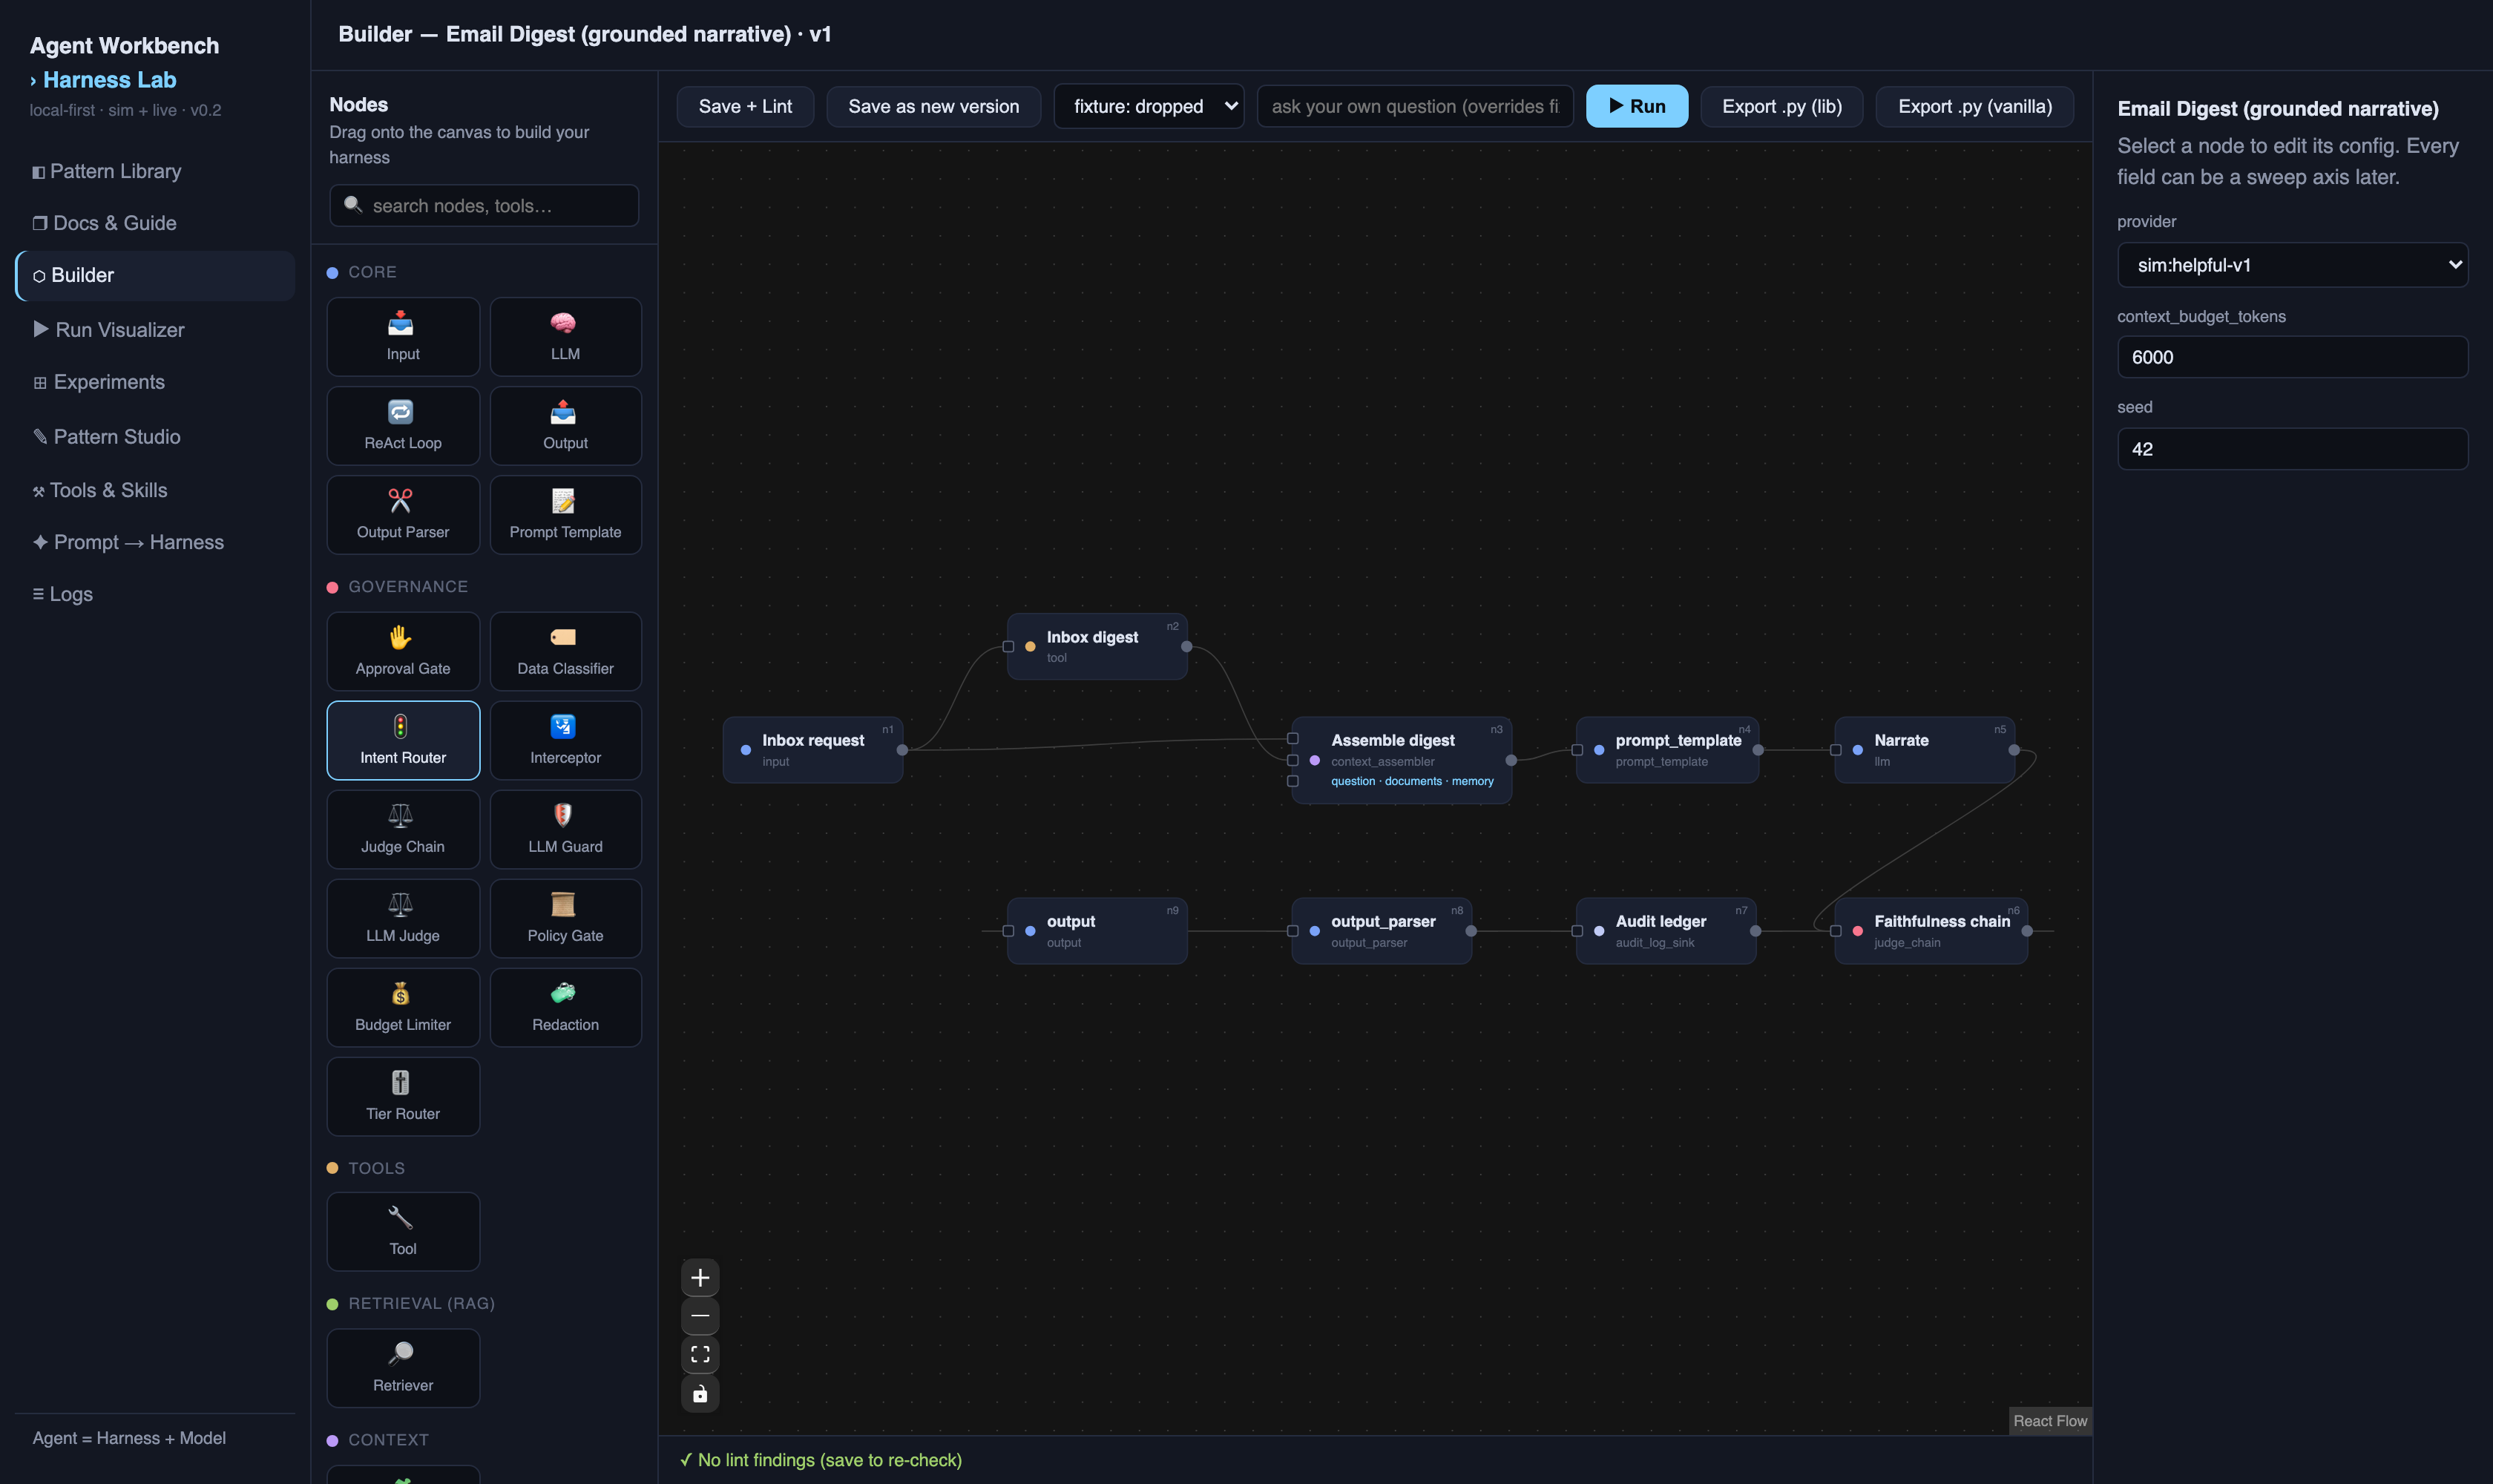Open the fixture: dropped dropdown
2493x1484 pixels.
[x=1148, y=106]
